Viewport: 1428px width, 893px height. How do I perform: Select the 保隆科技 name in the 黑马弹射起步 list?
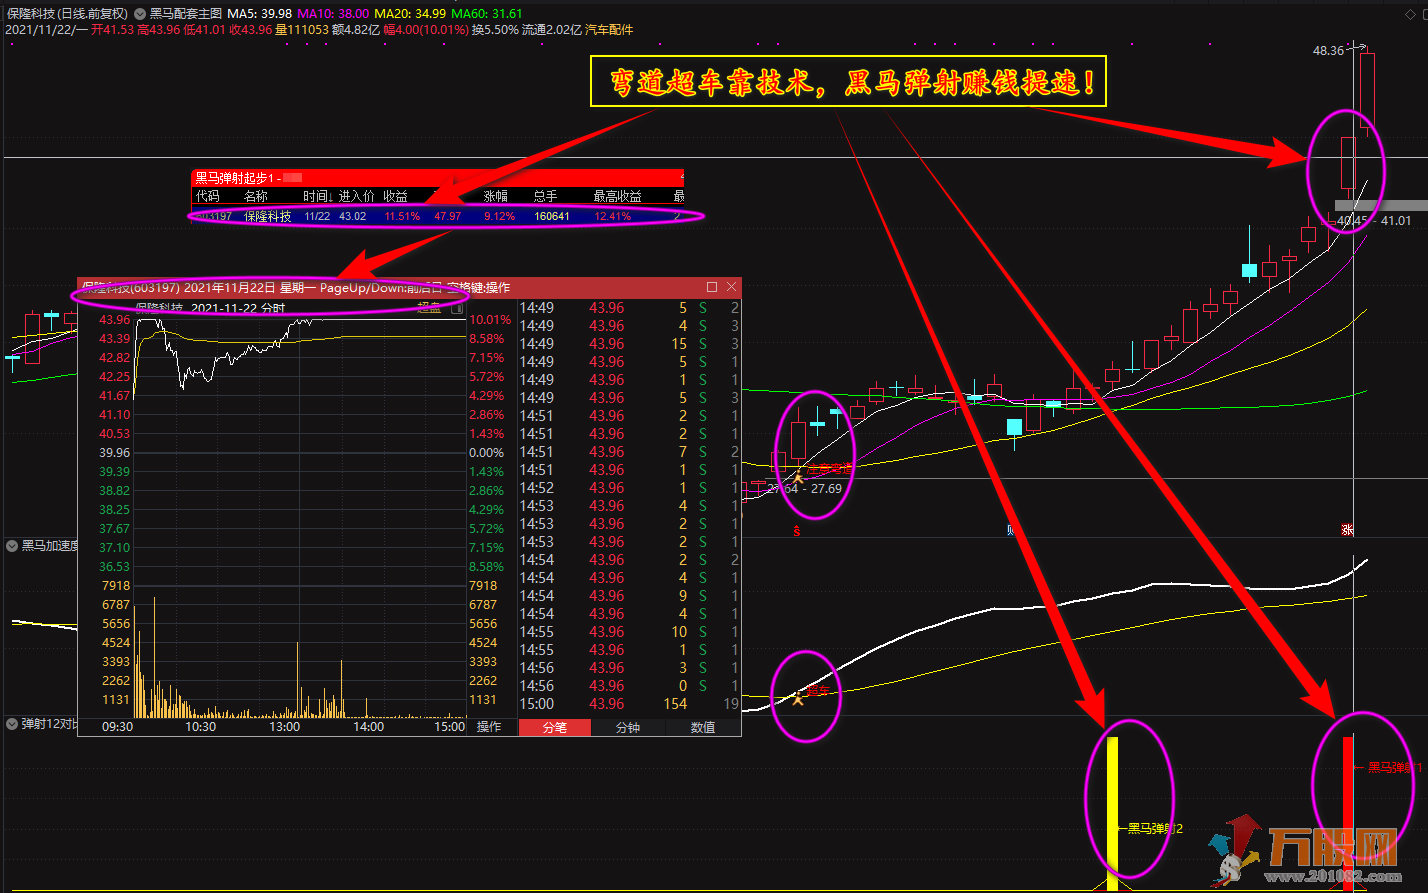pos(268,216)
